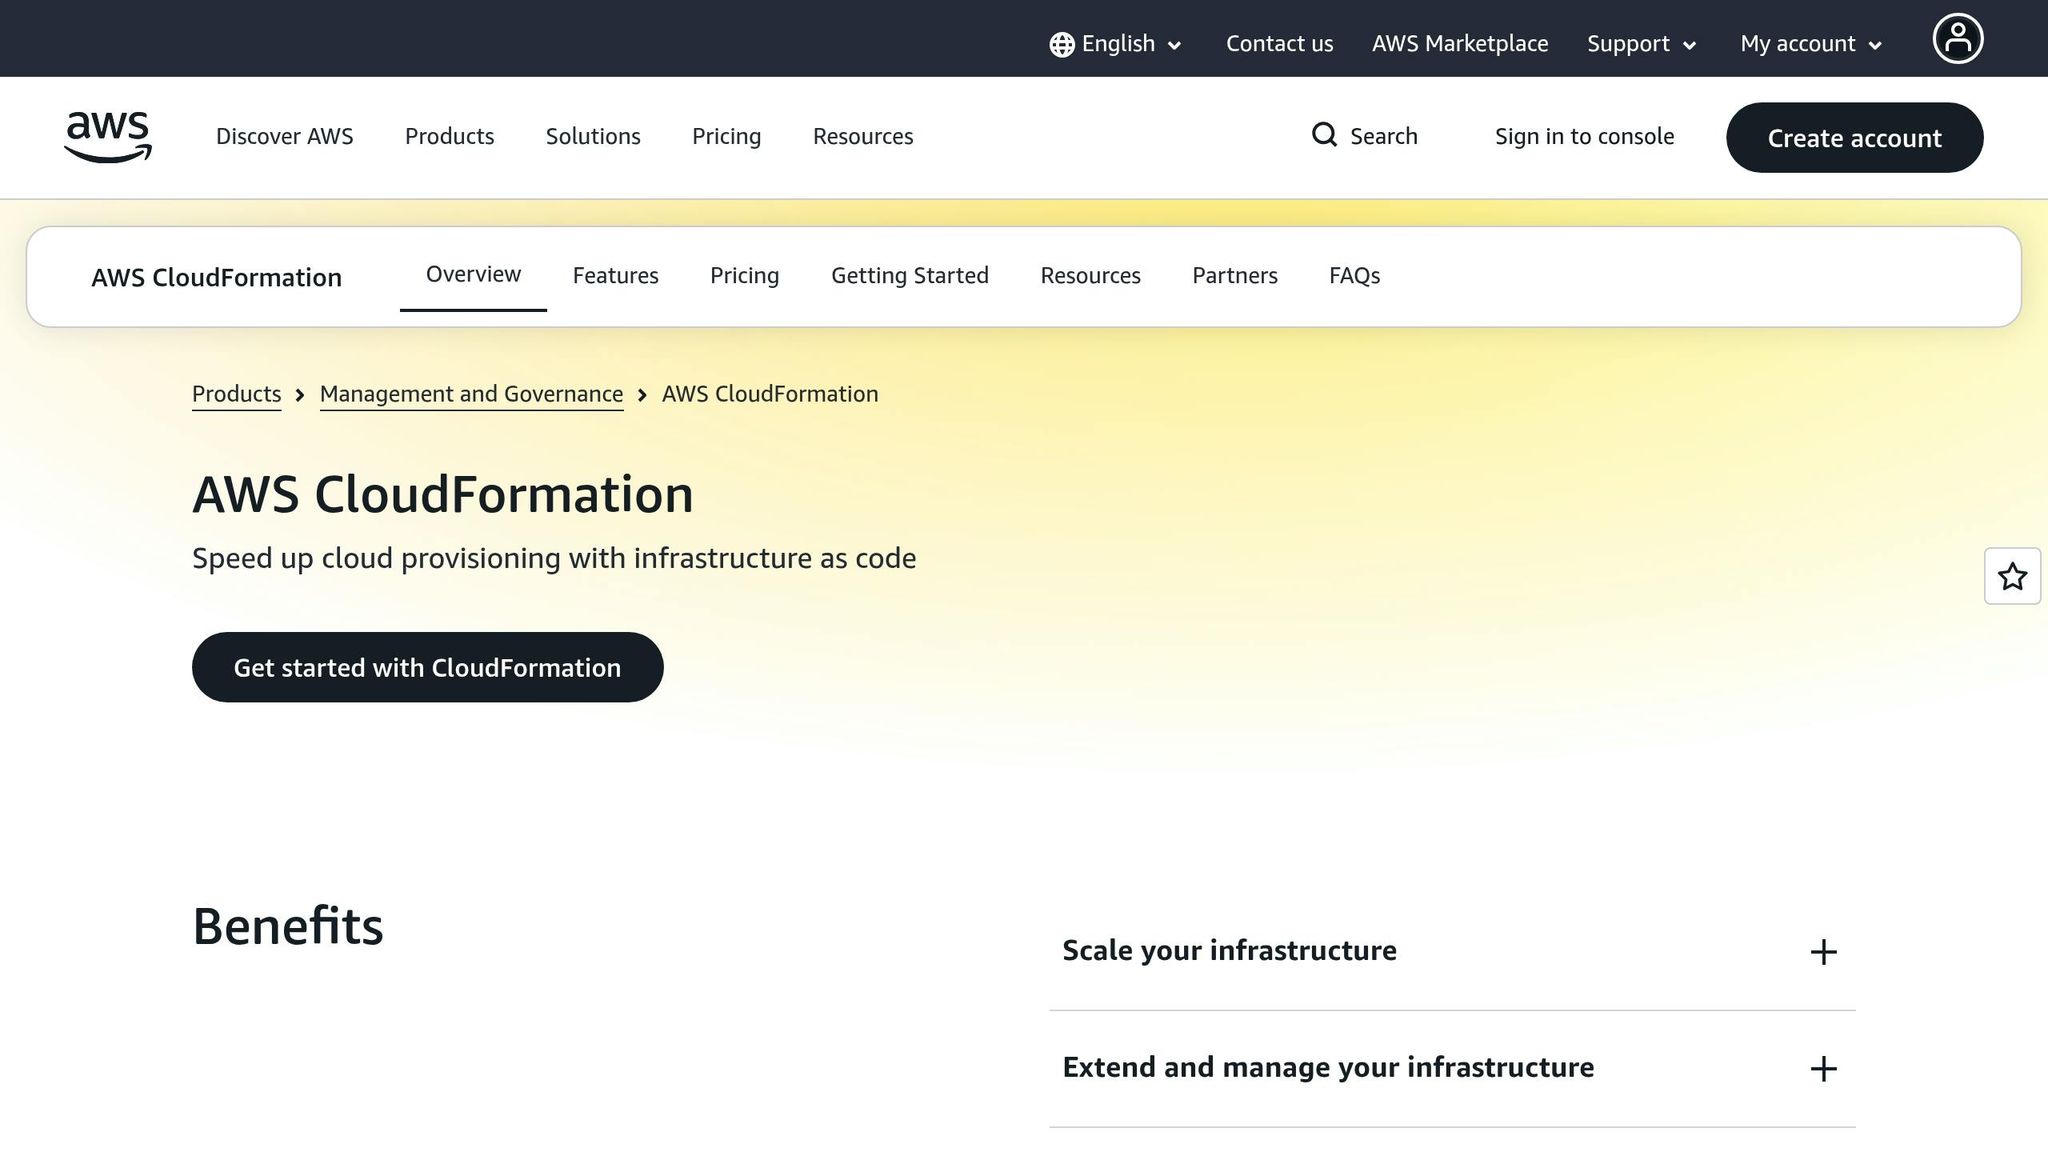Viewport: 2048px width, 1152px height.
Task: Open the Management and Governance breadcrumb link
Action: (x=470, y=393)
